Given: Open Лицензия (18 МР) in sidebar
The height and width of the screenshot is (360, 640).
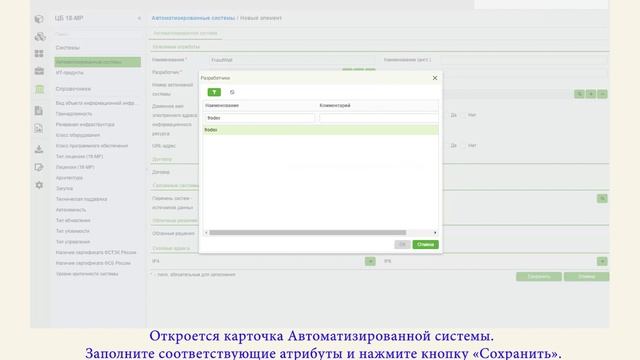Looking at the screenshot, I should click(75, 167).
